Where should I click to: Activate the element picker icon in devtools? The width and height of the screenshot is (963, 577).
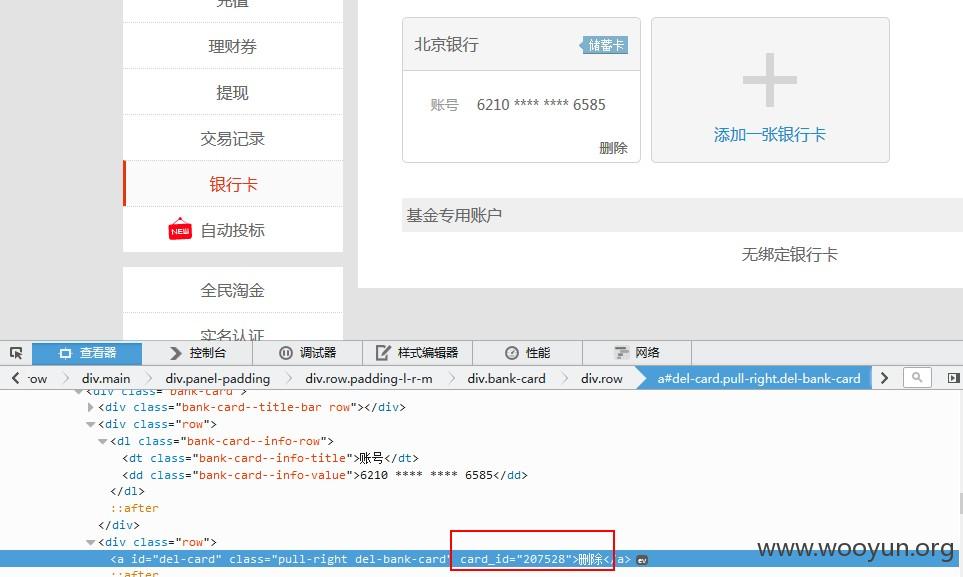click(16, 353)
